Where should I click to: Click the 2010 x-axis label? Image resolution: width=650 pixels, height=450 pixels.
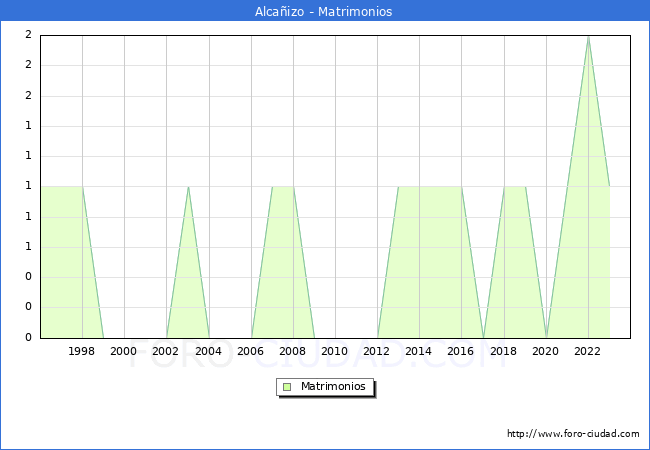(x=335, y=351)
